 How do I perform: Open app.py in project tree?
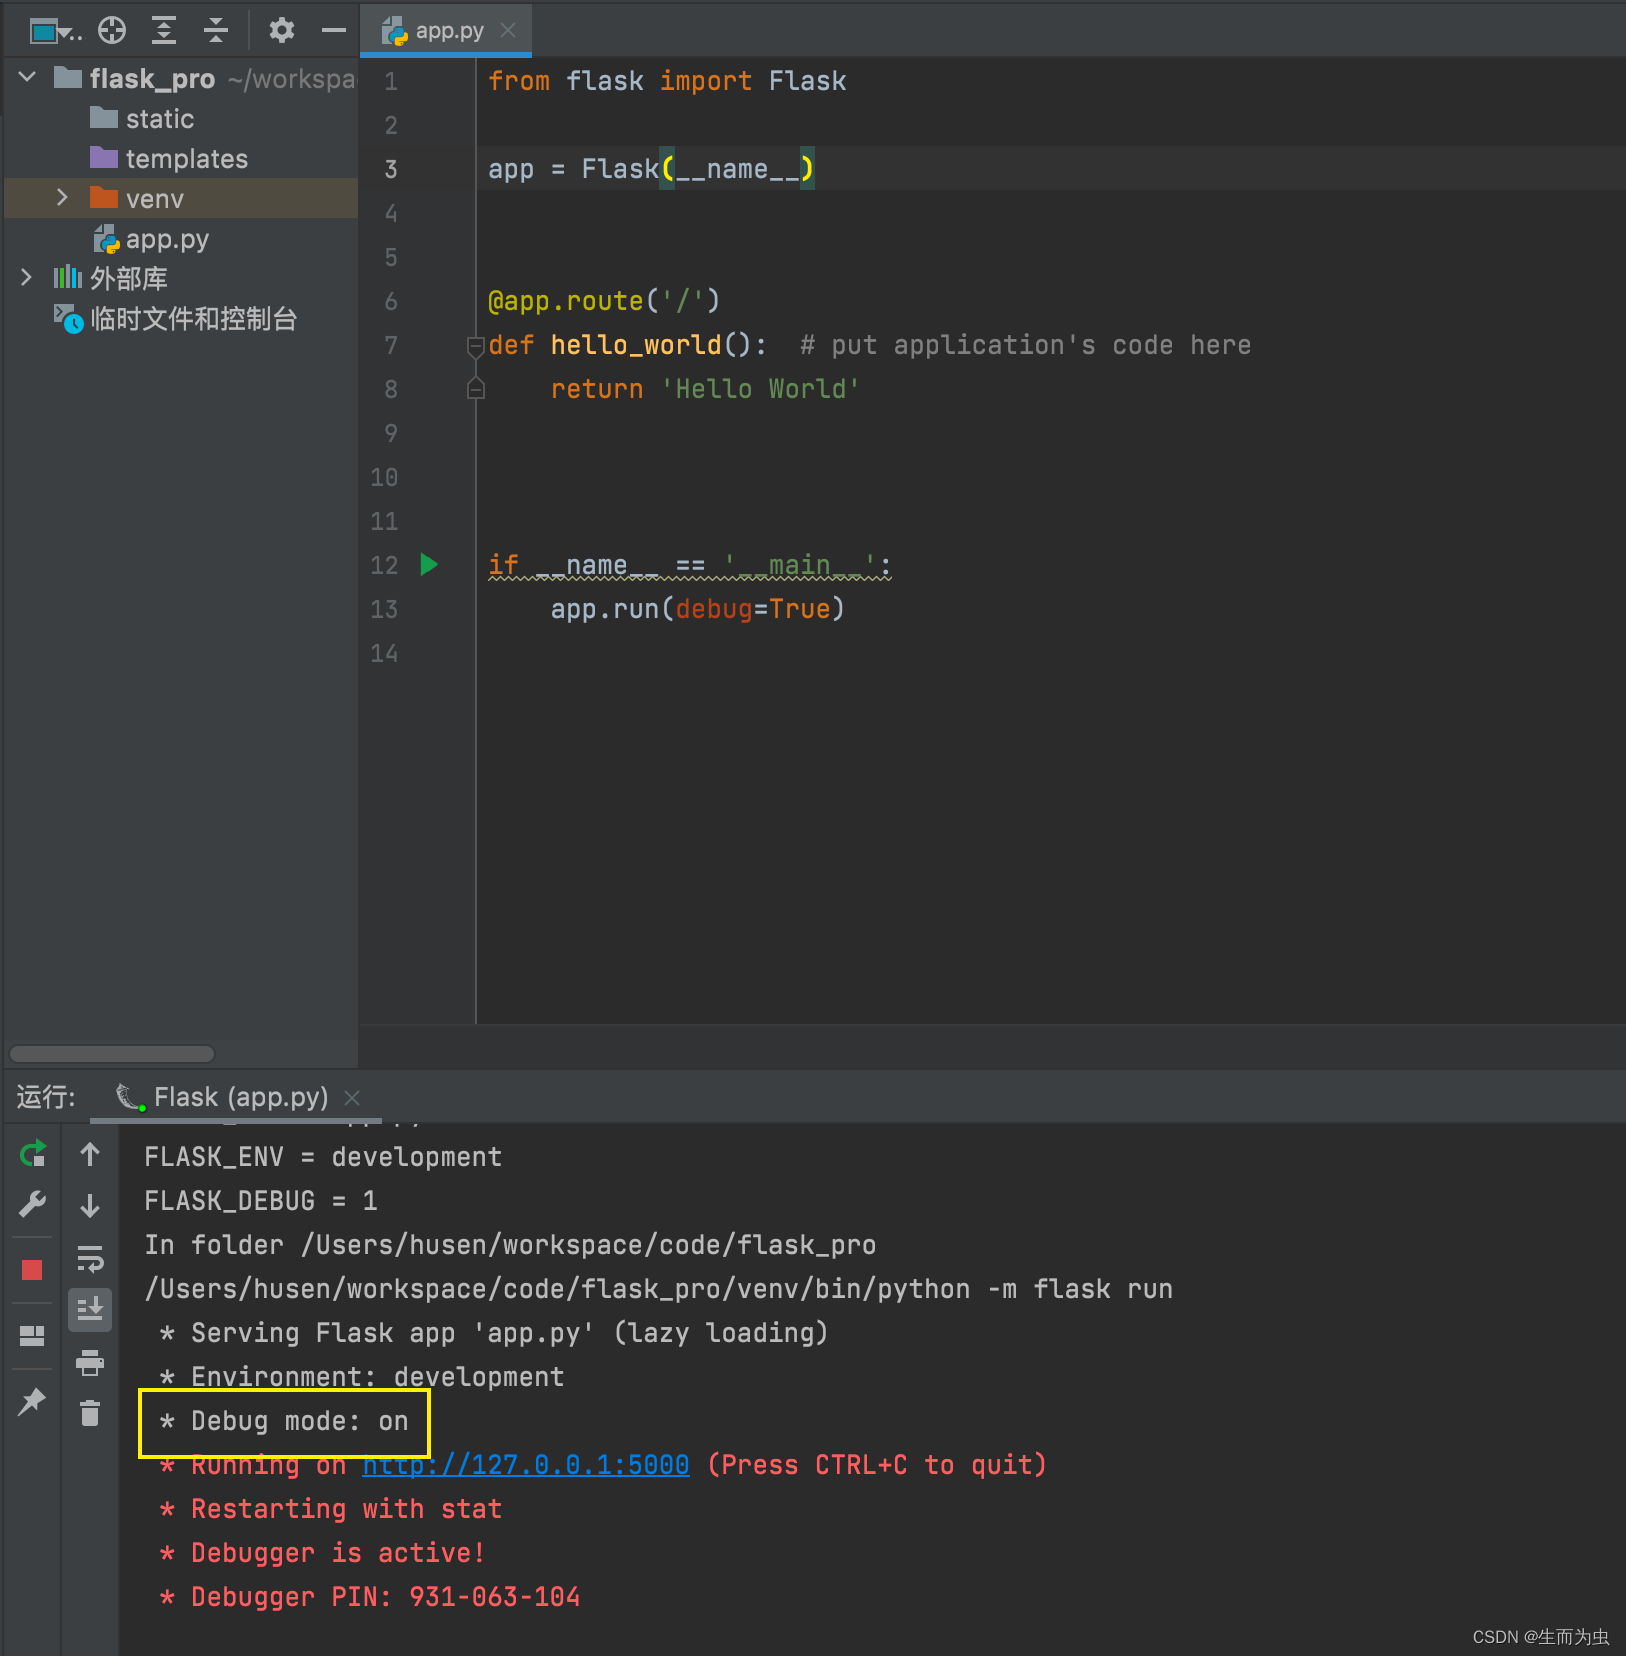click(151, 239)
